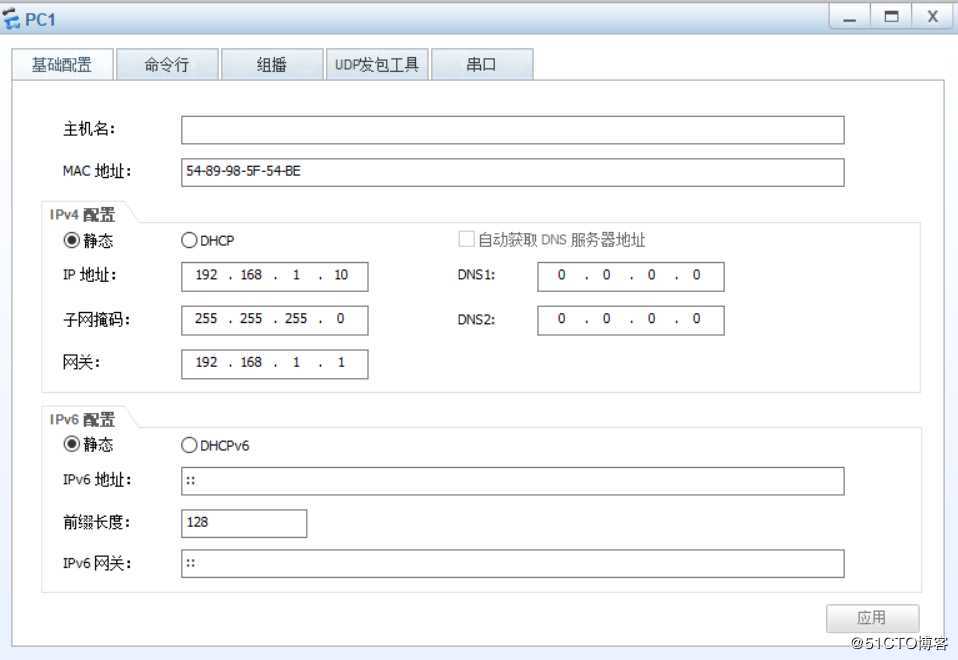Click the last octet 0 of 子网掩码
The width and height of the screenshot is (958, 660).
(340, 318)
